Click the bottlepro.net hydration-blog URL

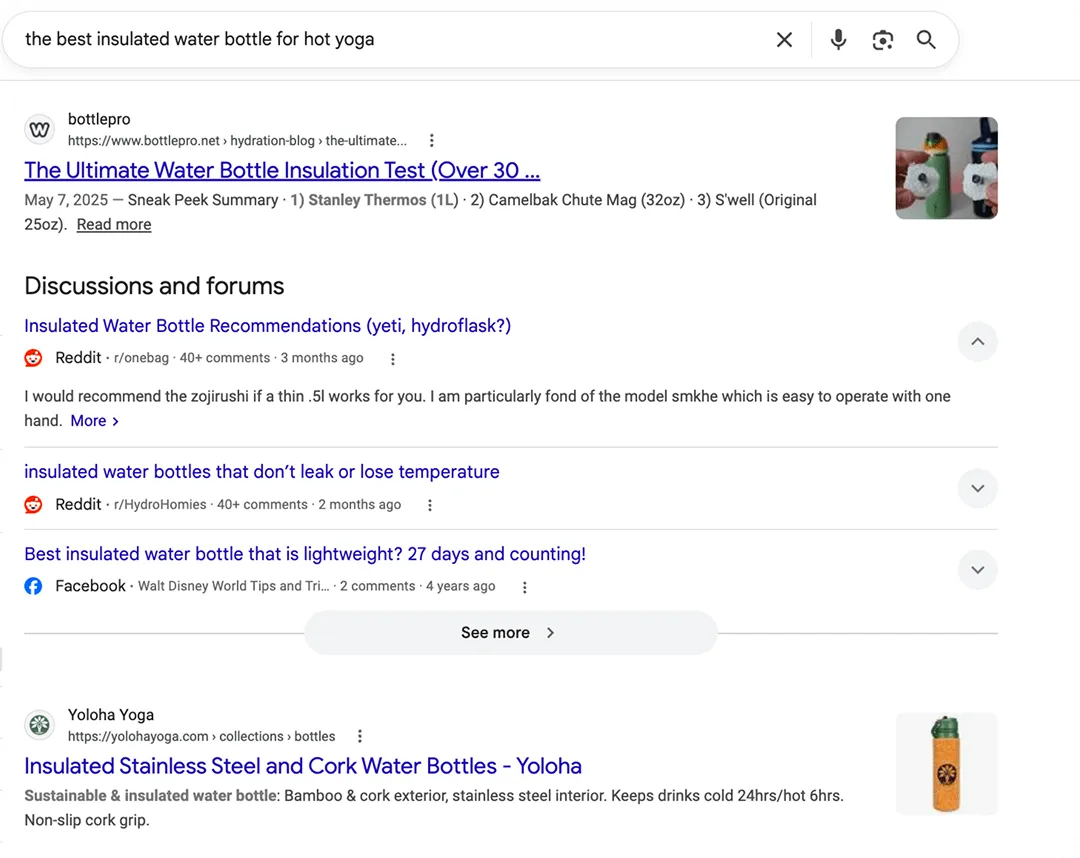pos(237,140)
